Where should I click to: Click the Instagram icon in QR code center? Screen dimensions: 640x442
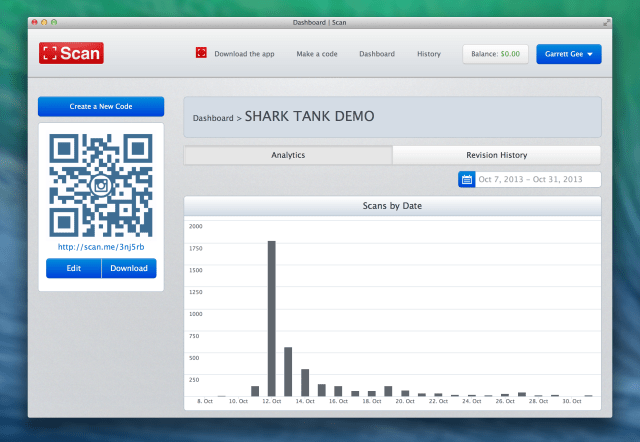(100, 186)
